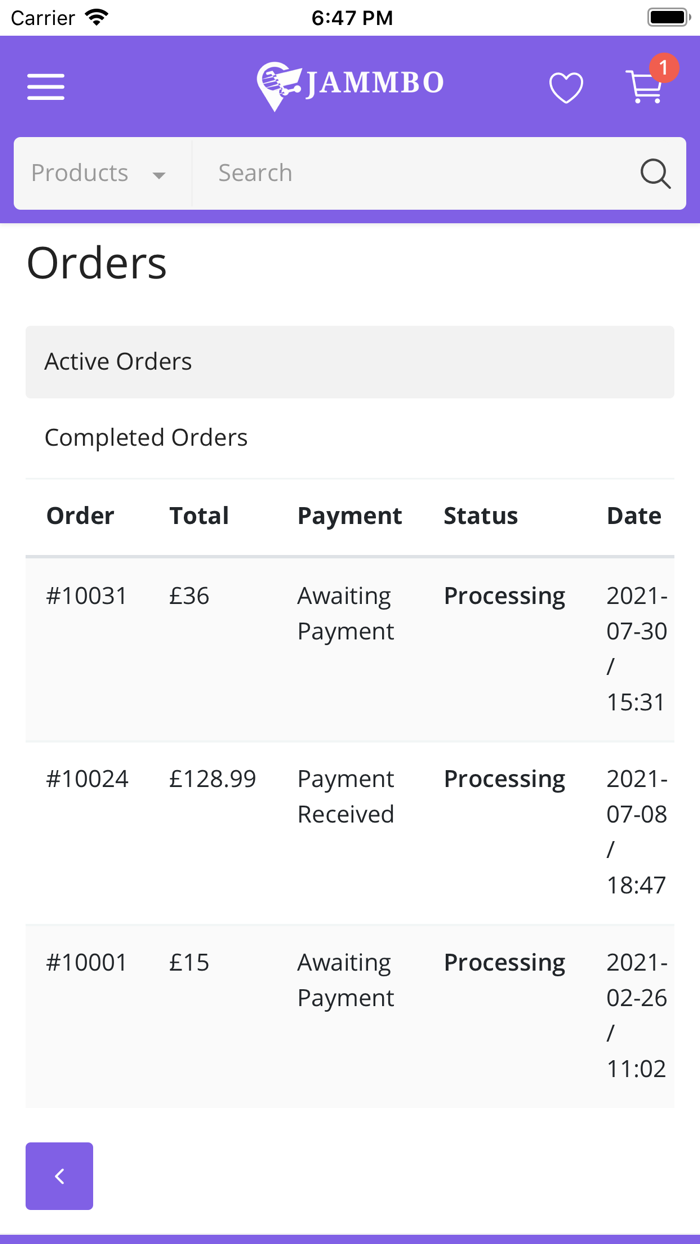700x1244 pixels.
Task: Open the shopping cart
Action: 644,89
